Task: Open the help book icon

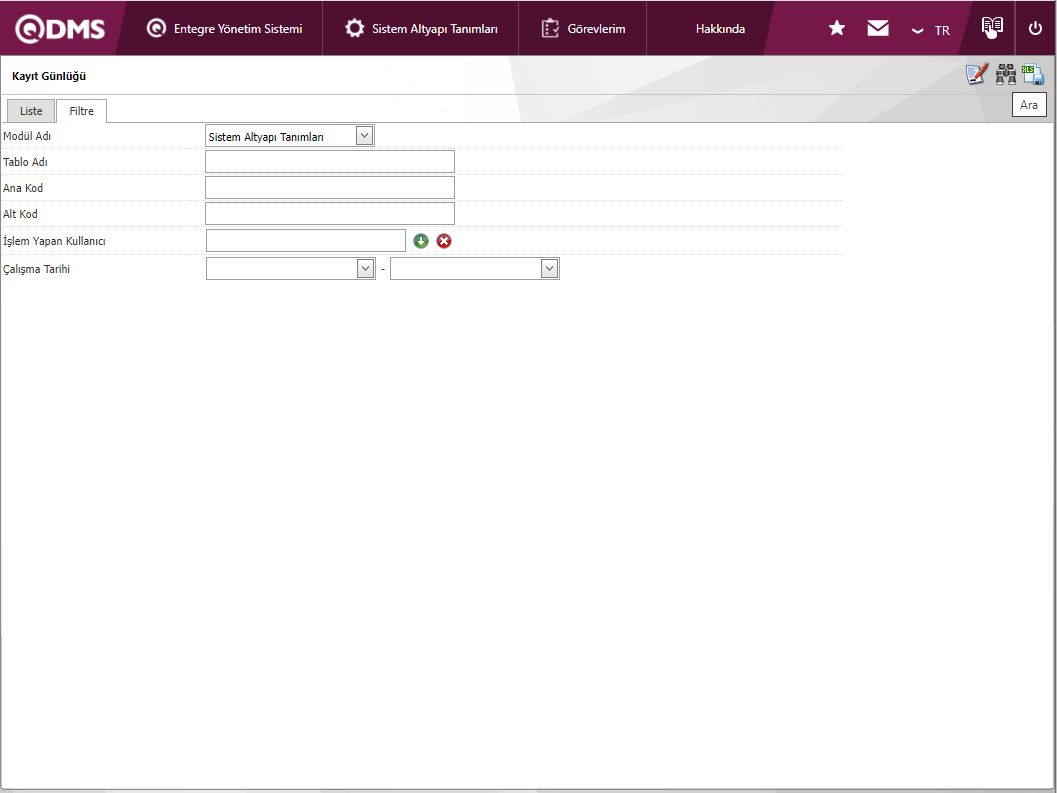Action: (x=992, y=28)
